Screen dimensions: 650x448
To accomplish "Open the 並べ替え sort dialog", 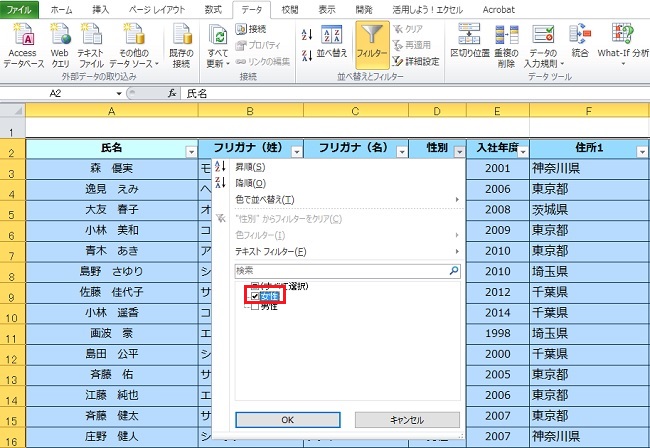I will point(332,42).
